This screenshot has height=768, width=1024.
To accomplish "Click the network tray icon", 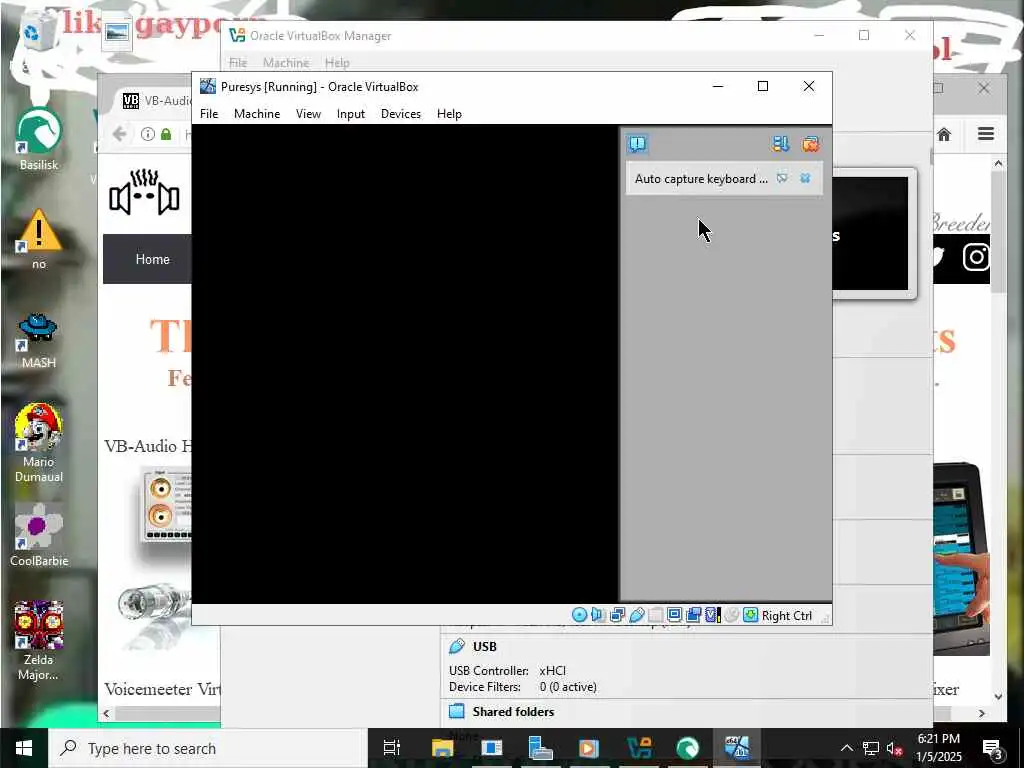I will coord(871,748).
